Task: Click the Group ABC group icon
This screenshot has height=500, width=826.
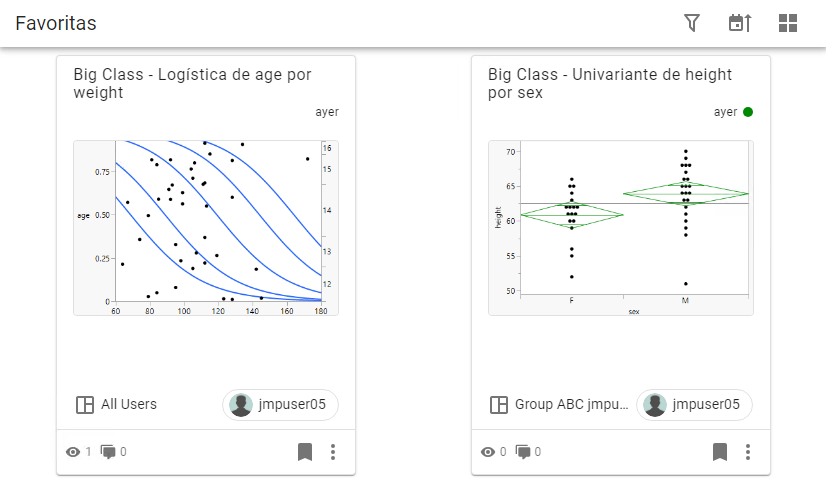Action: (x=499, y=405)
